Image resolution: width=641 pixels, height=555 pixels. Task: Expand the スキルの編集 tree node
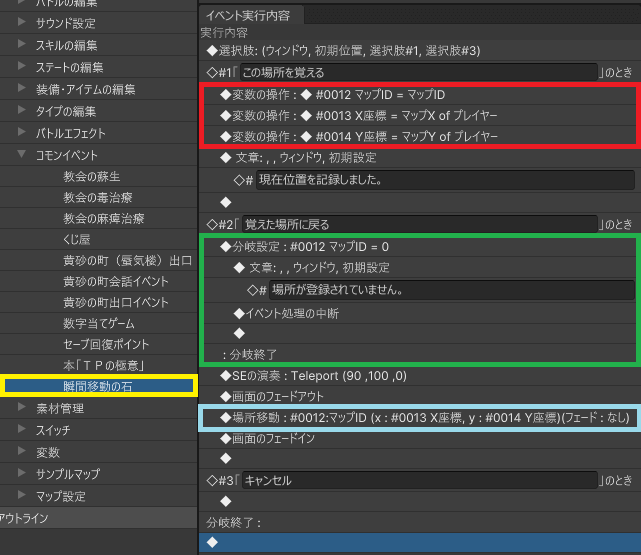(22, 45)
